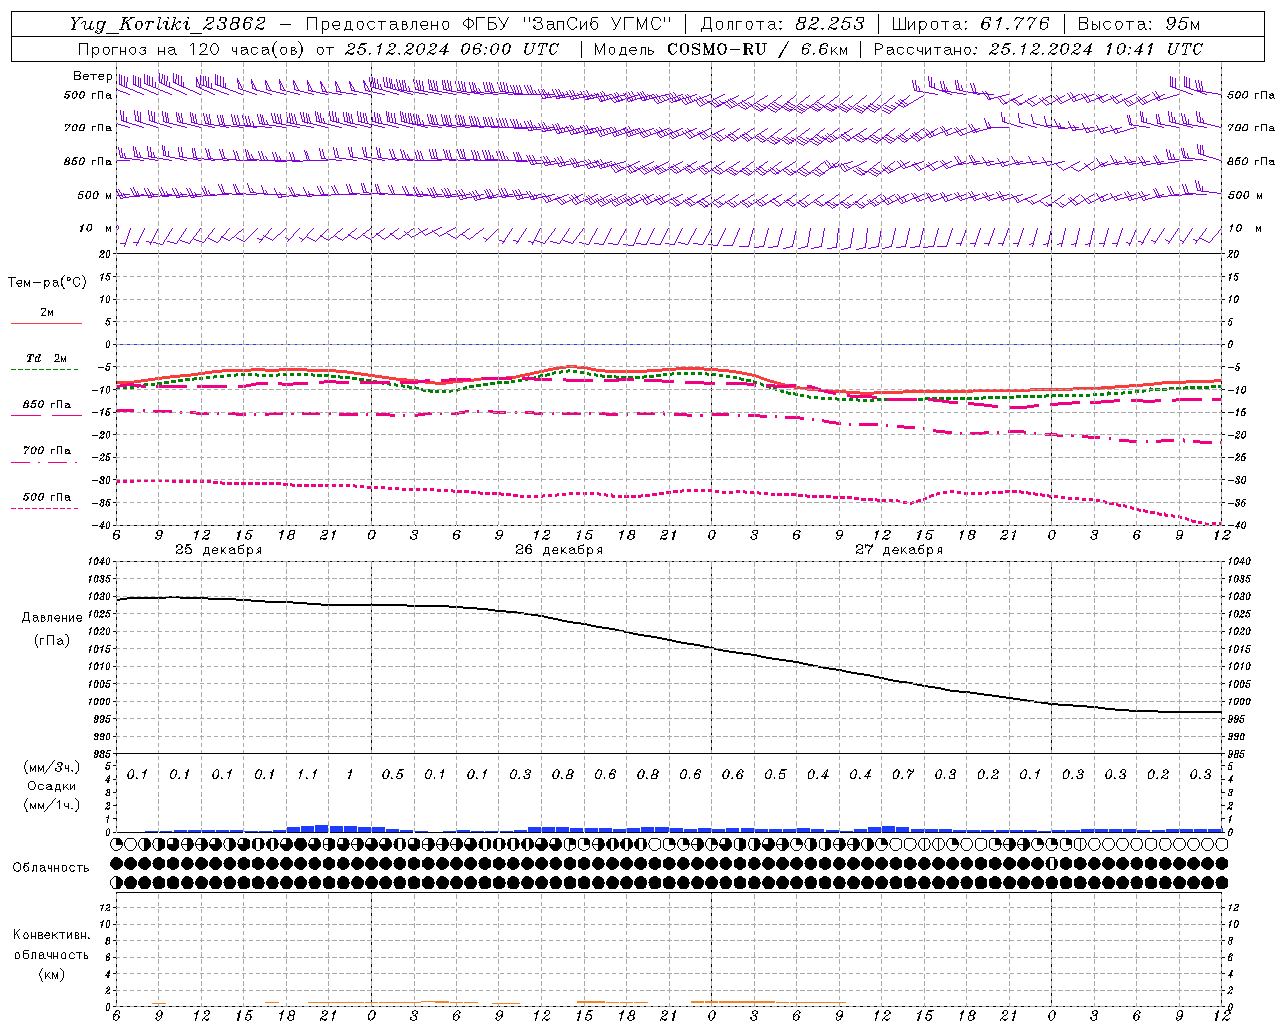
Task: Click the "Конвективн." convective cloud label
Action: (51, 935)
